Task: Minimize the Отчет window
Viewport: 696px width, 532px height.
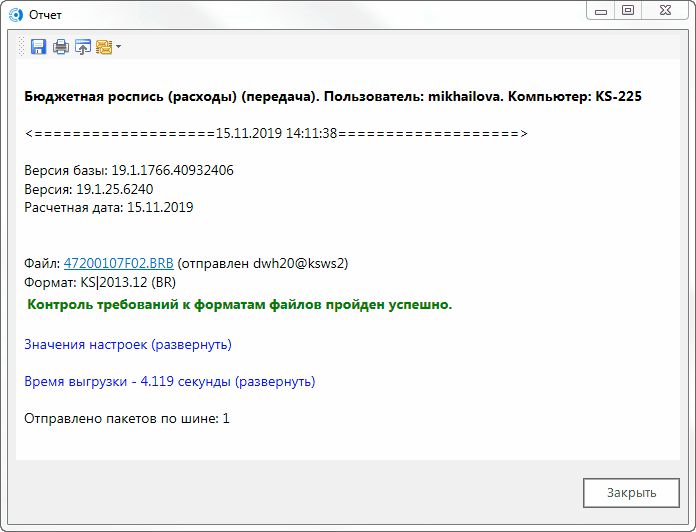Action: (x=601, y=10)
